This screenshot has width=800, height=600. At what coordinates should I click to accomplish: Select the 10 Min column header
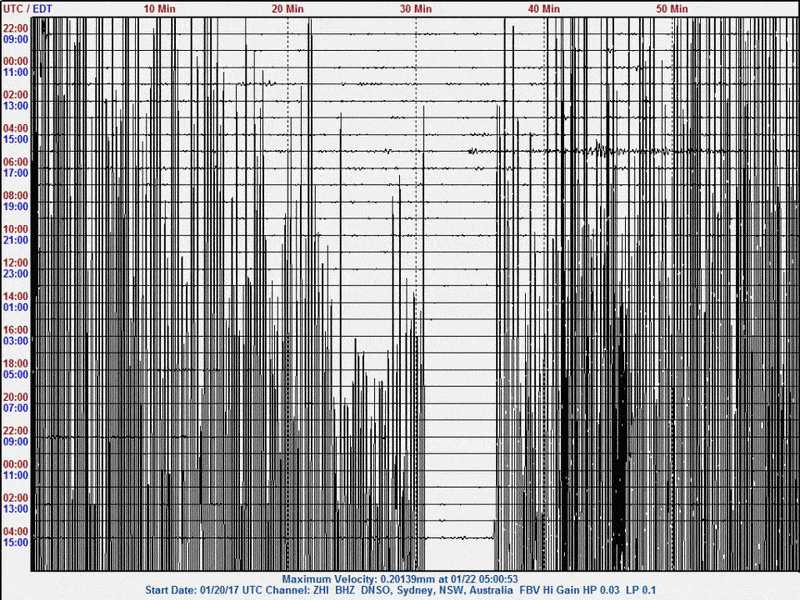click(157, 8)
